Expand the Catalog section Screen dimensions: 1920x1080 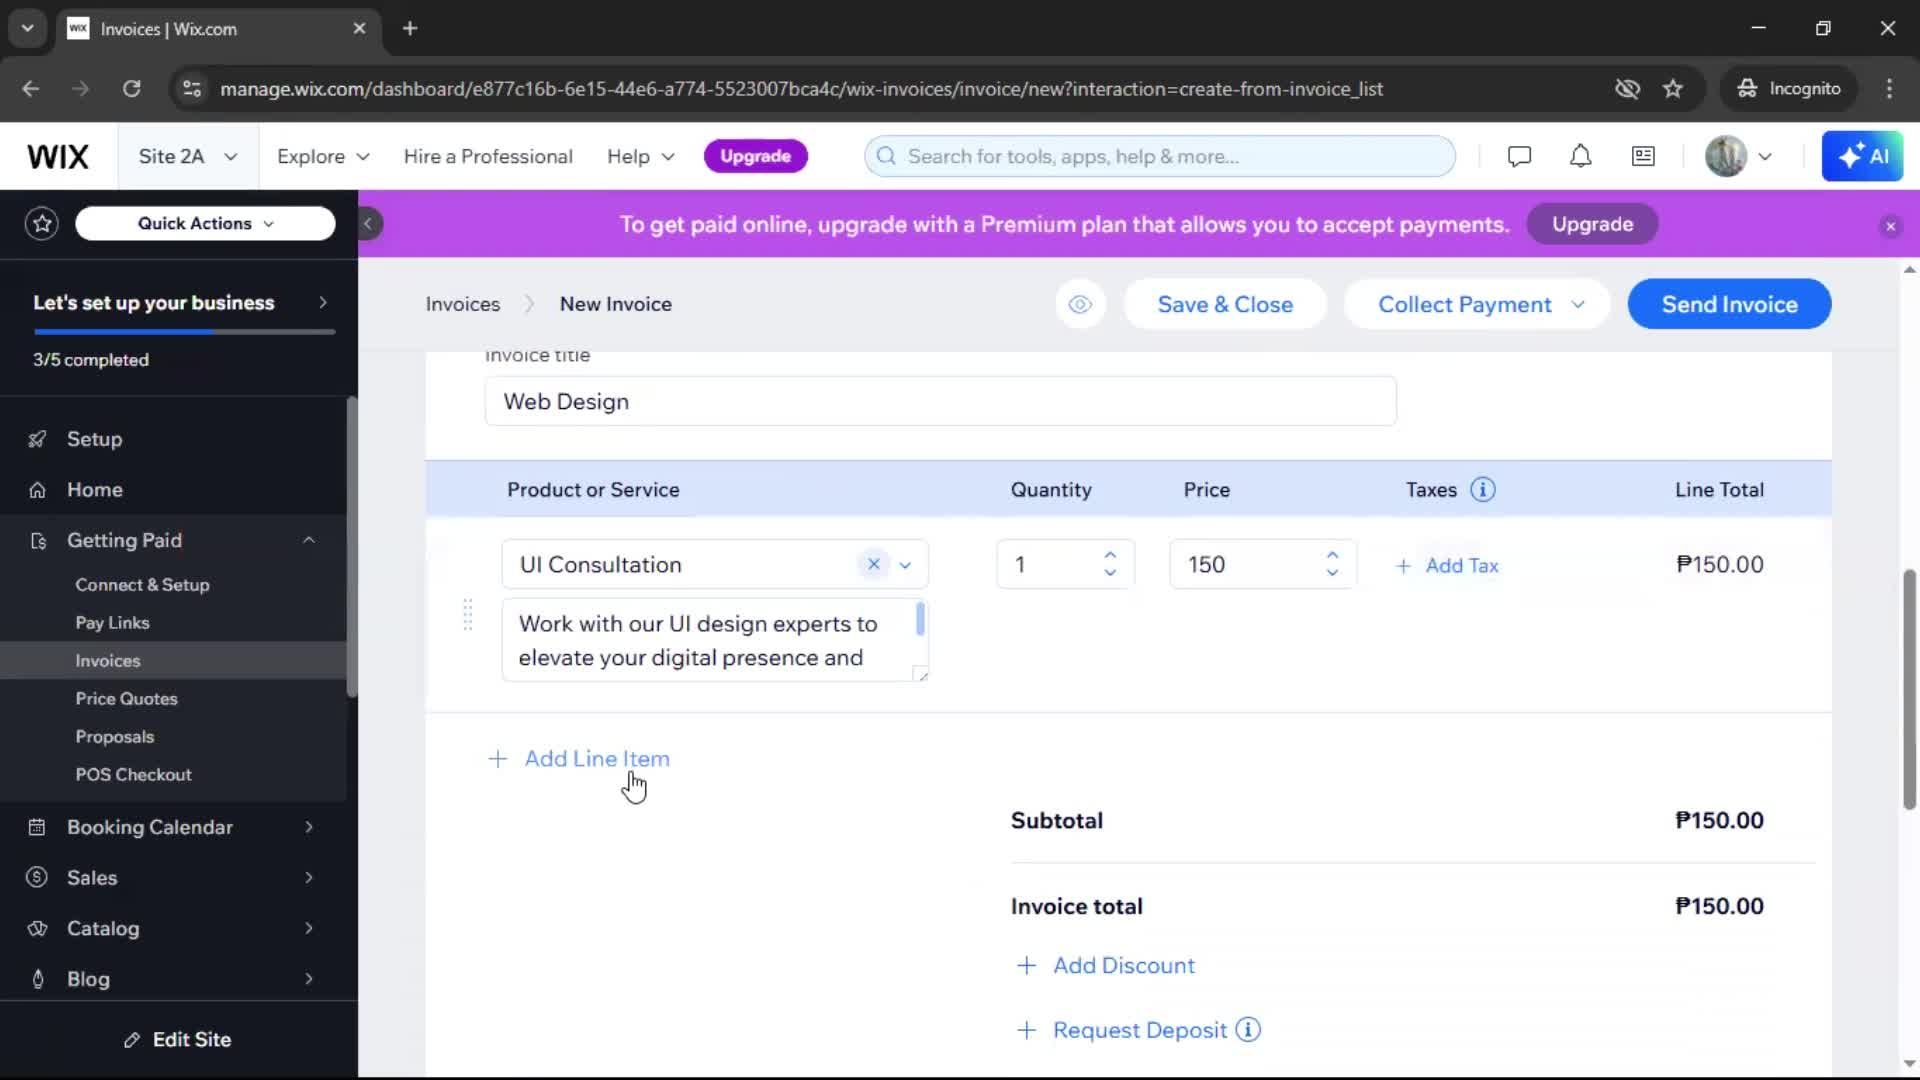click(x=309, y=929)
